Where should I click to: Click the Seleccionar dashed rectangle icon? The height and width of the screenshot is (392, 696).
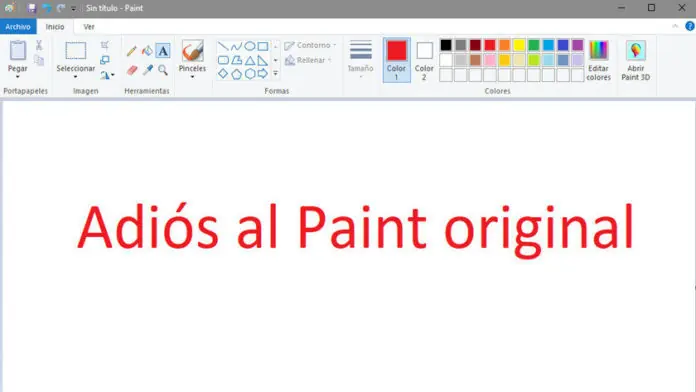coord(75,51)
